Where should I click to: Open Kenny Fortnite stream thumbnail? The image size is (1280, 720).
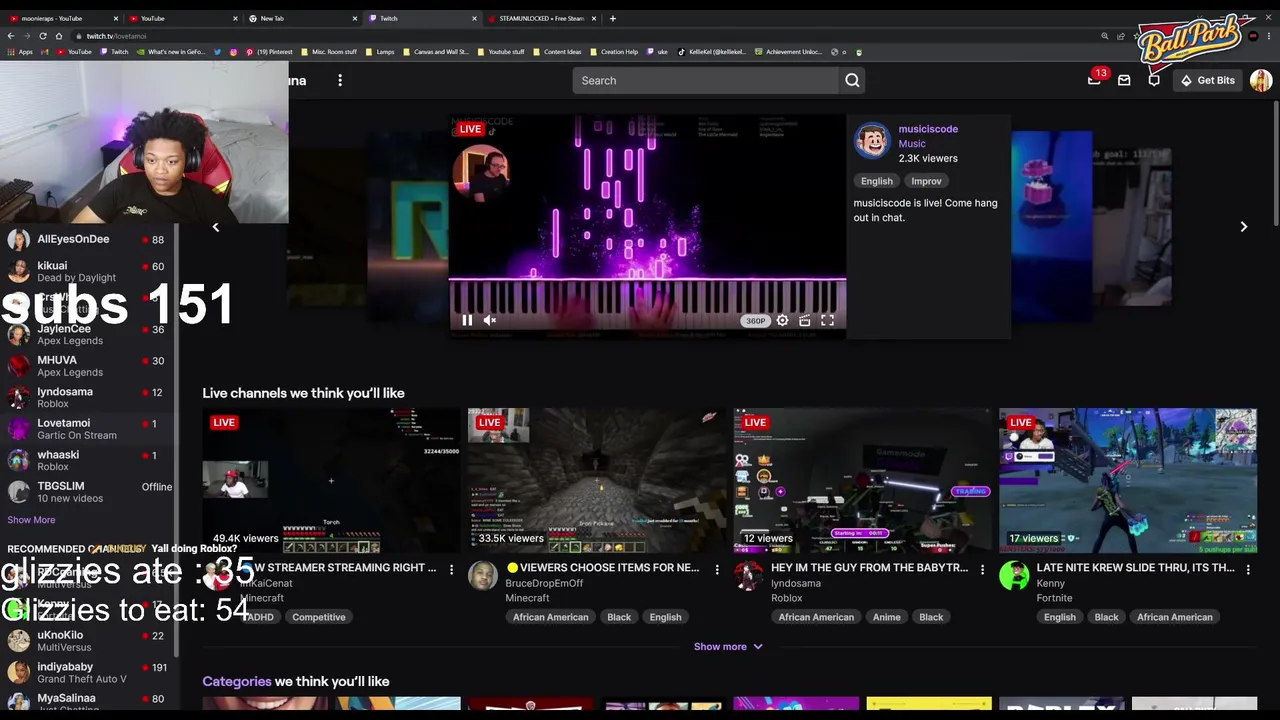(x=1128, y=480)
